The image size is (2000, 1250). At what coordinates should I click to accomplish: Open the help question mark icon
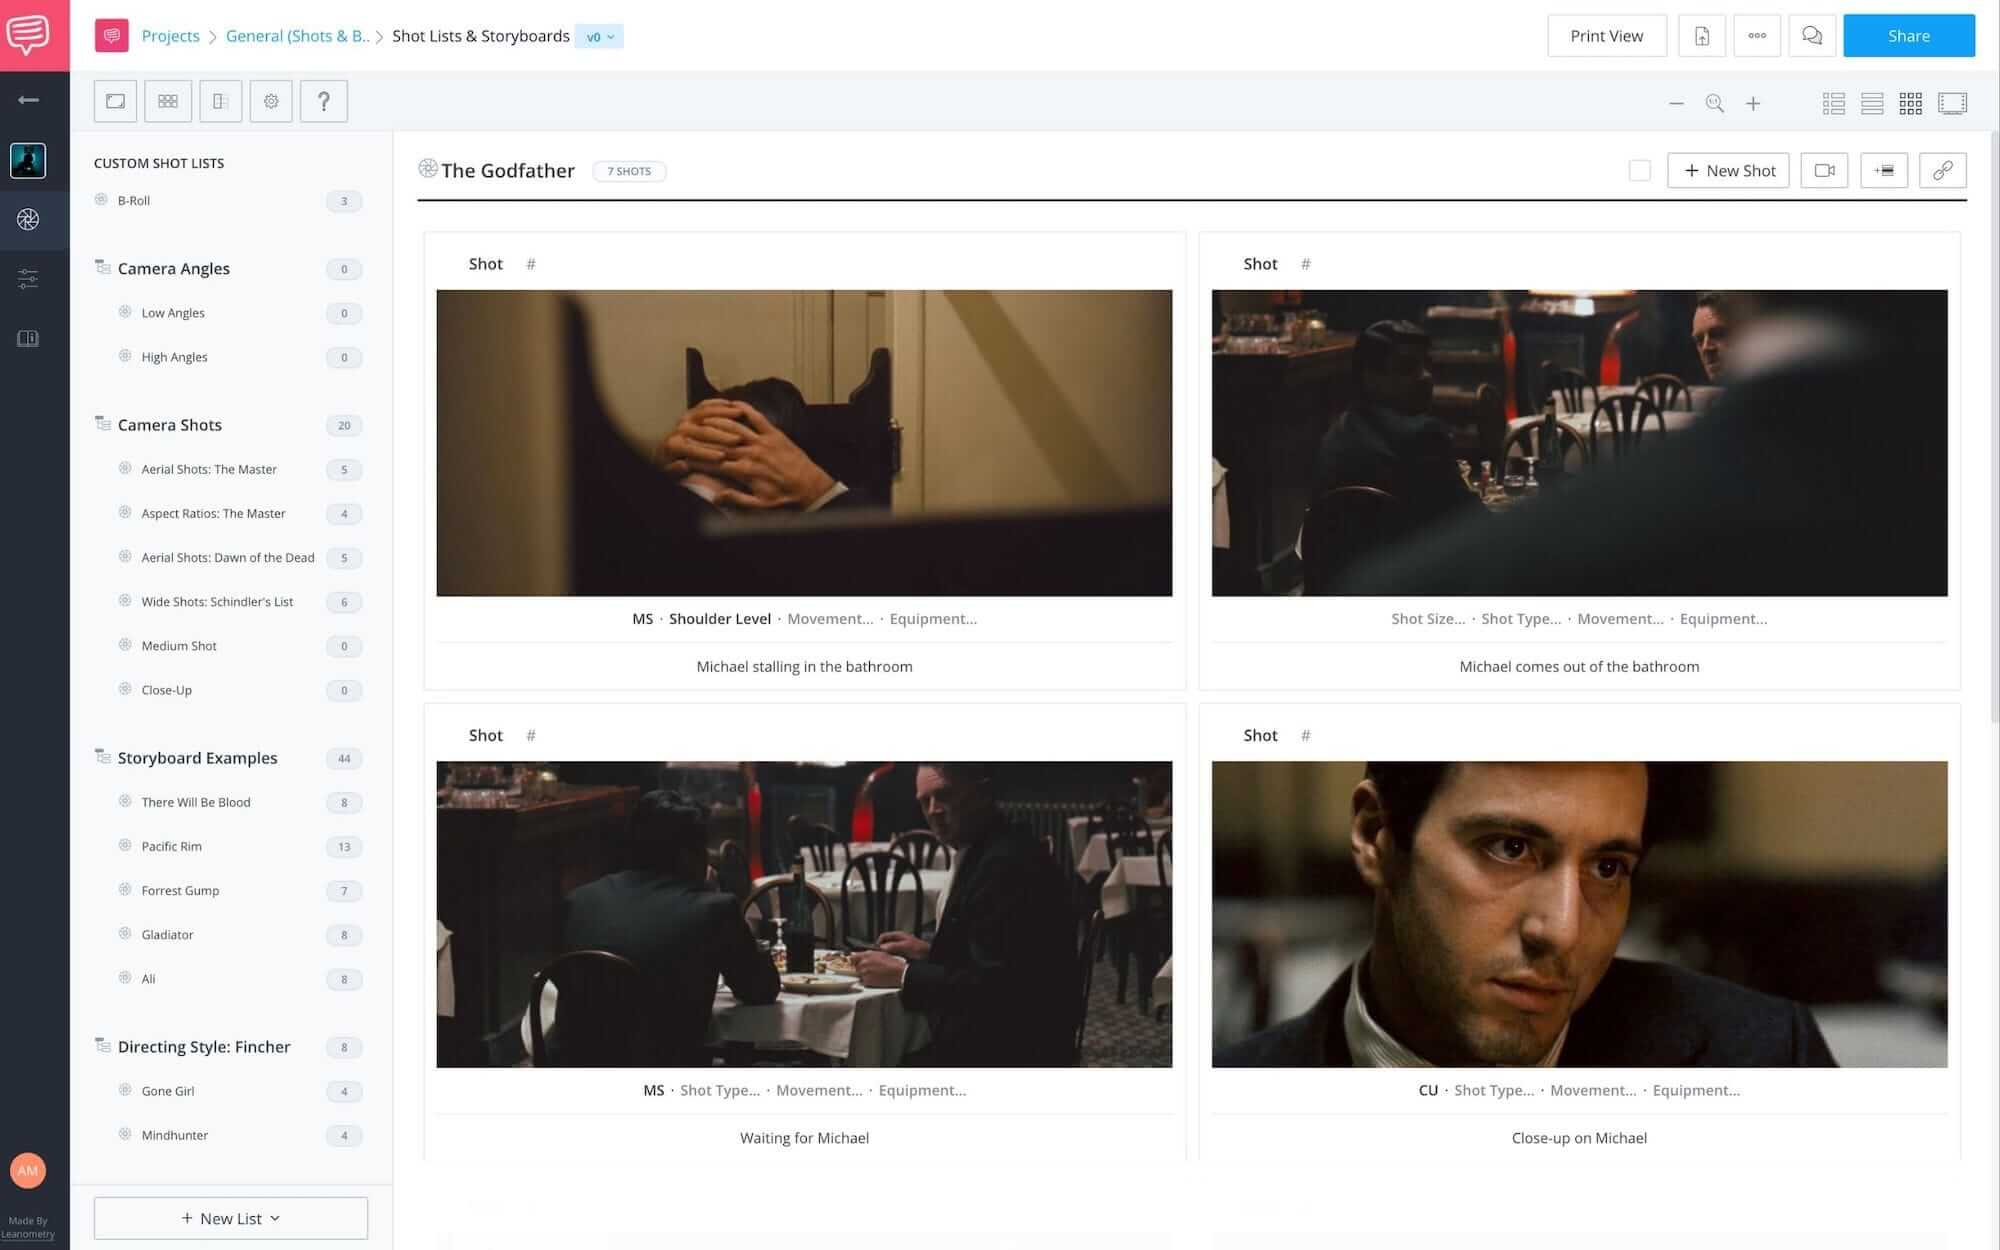click(323, 101)
